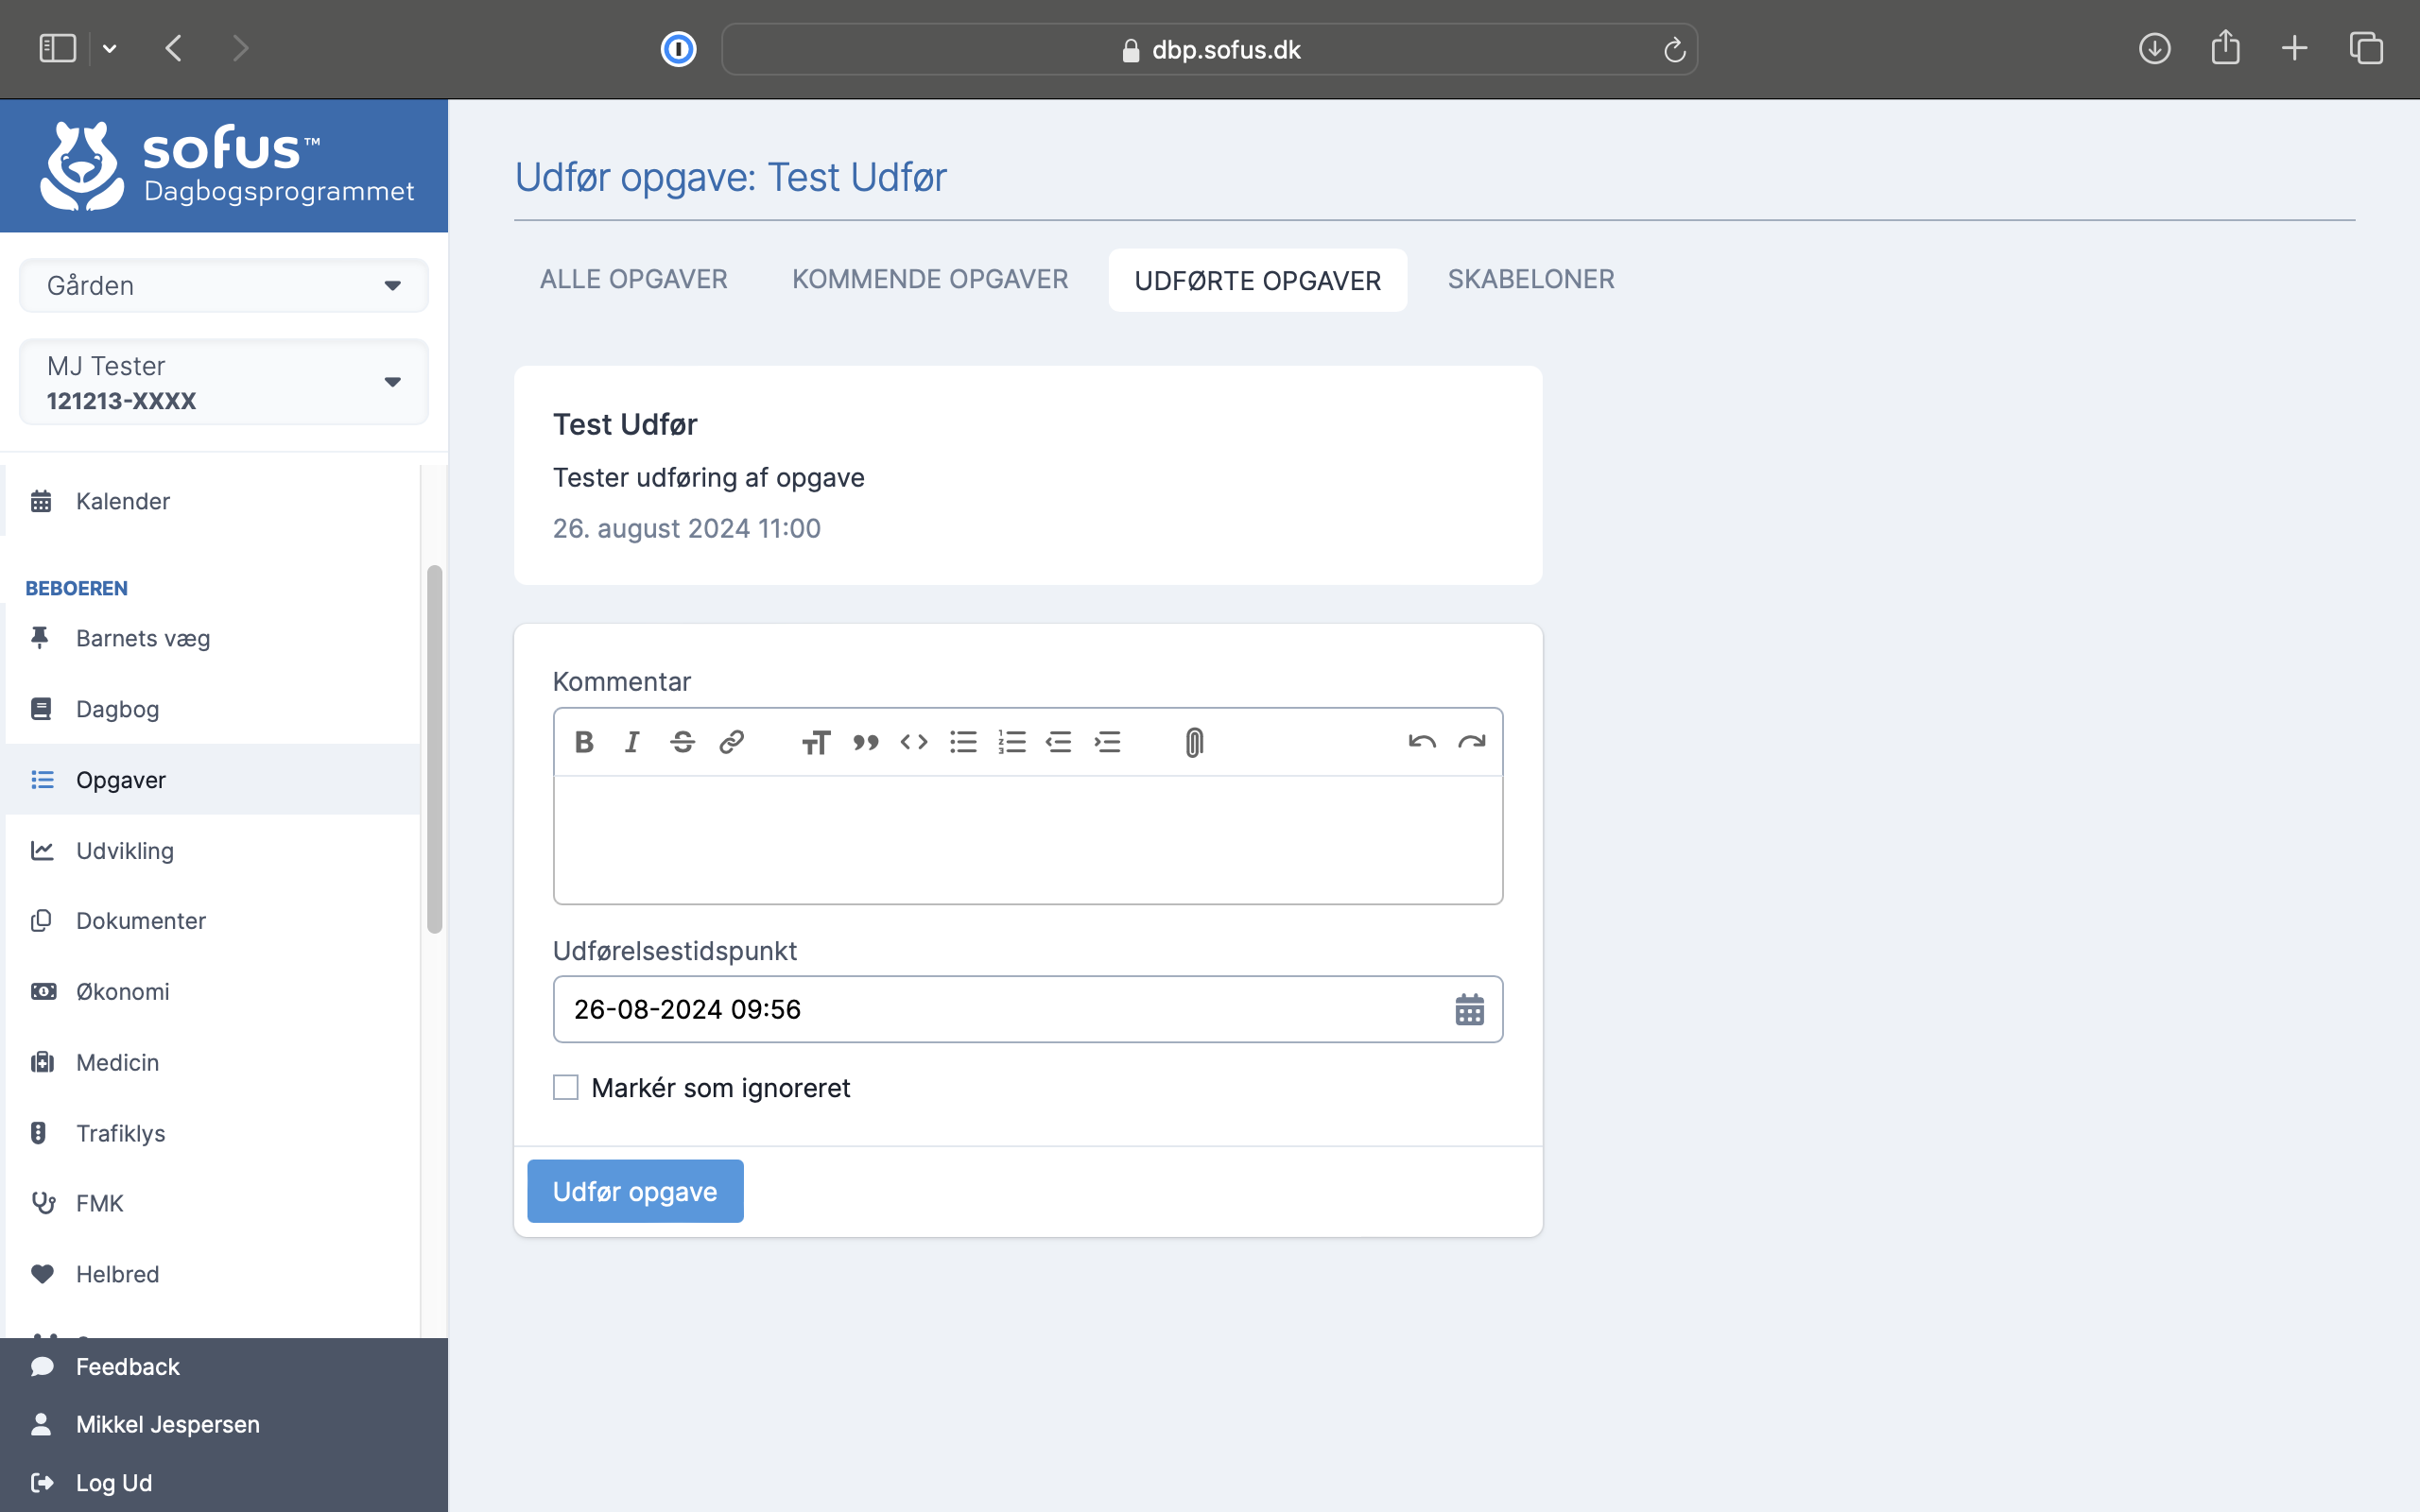Open calendar picker for Udførelsestidspunkt
Image resolution: width=2420 pixels, height=1512 pixels.
click(x=1469, y=1009)
